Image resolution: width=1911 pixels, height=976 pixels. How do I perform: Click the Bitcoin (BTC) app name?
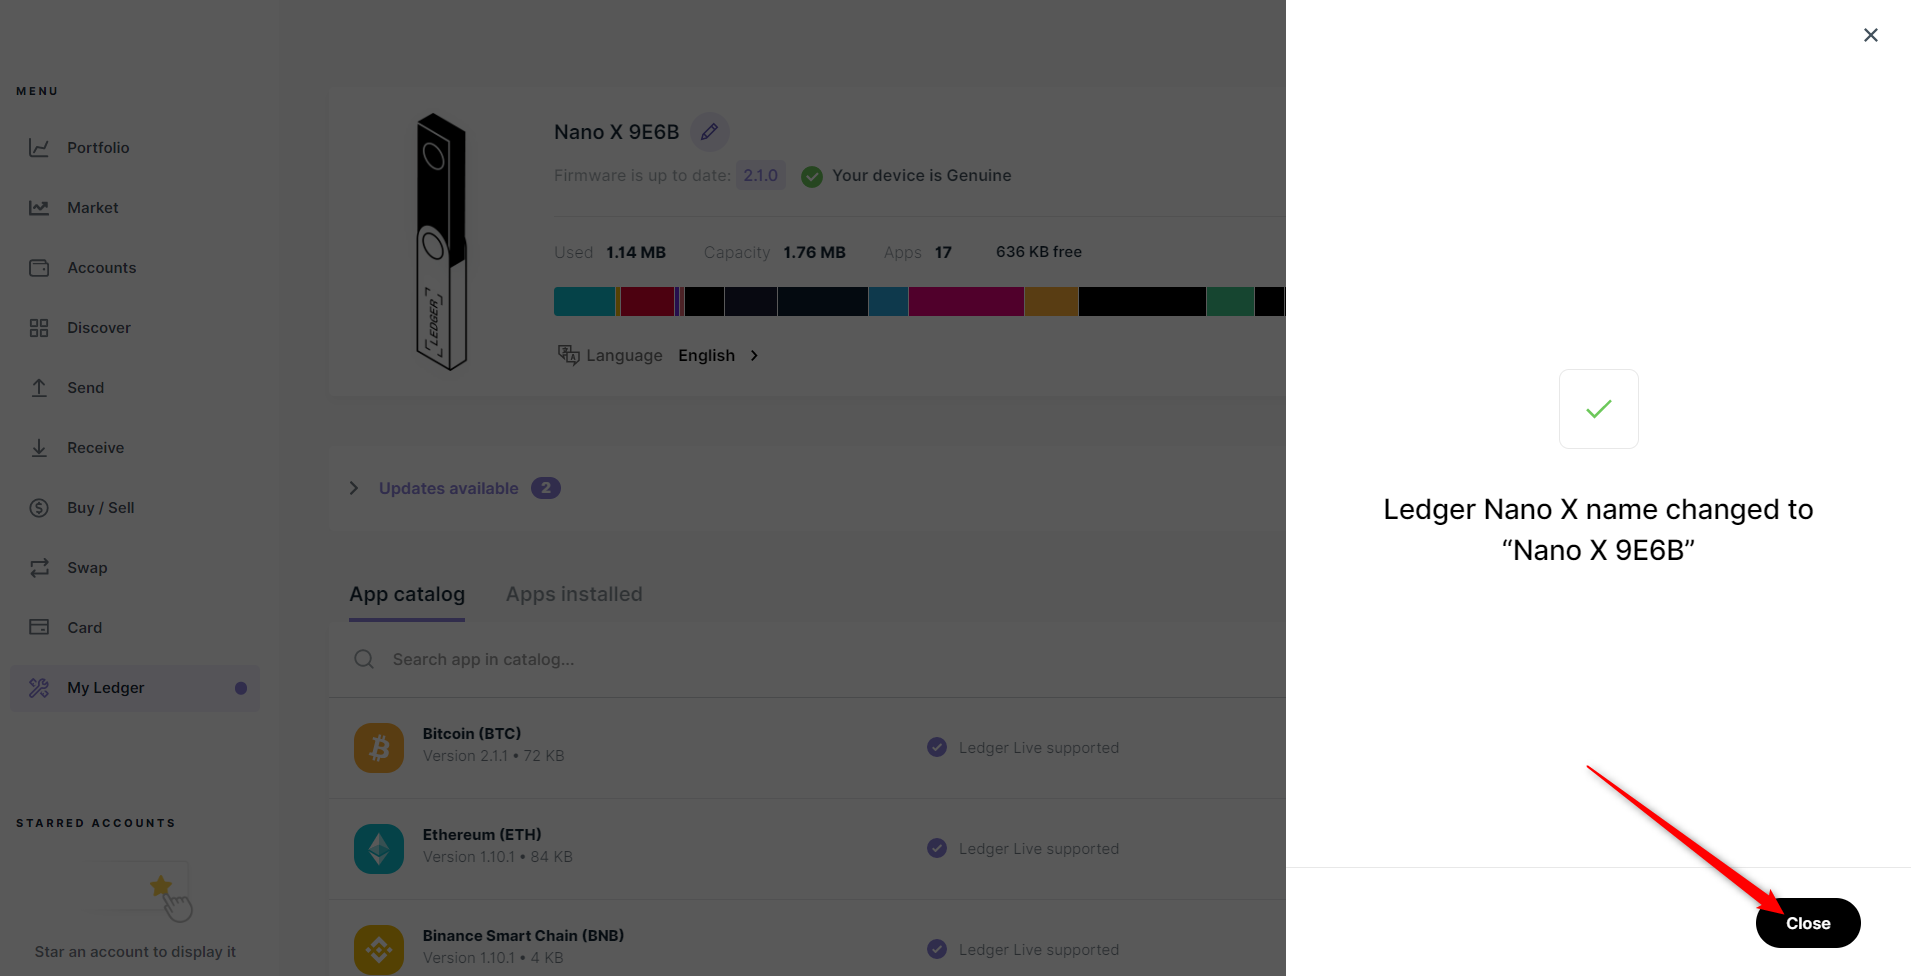click(472, 734)
